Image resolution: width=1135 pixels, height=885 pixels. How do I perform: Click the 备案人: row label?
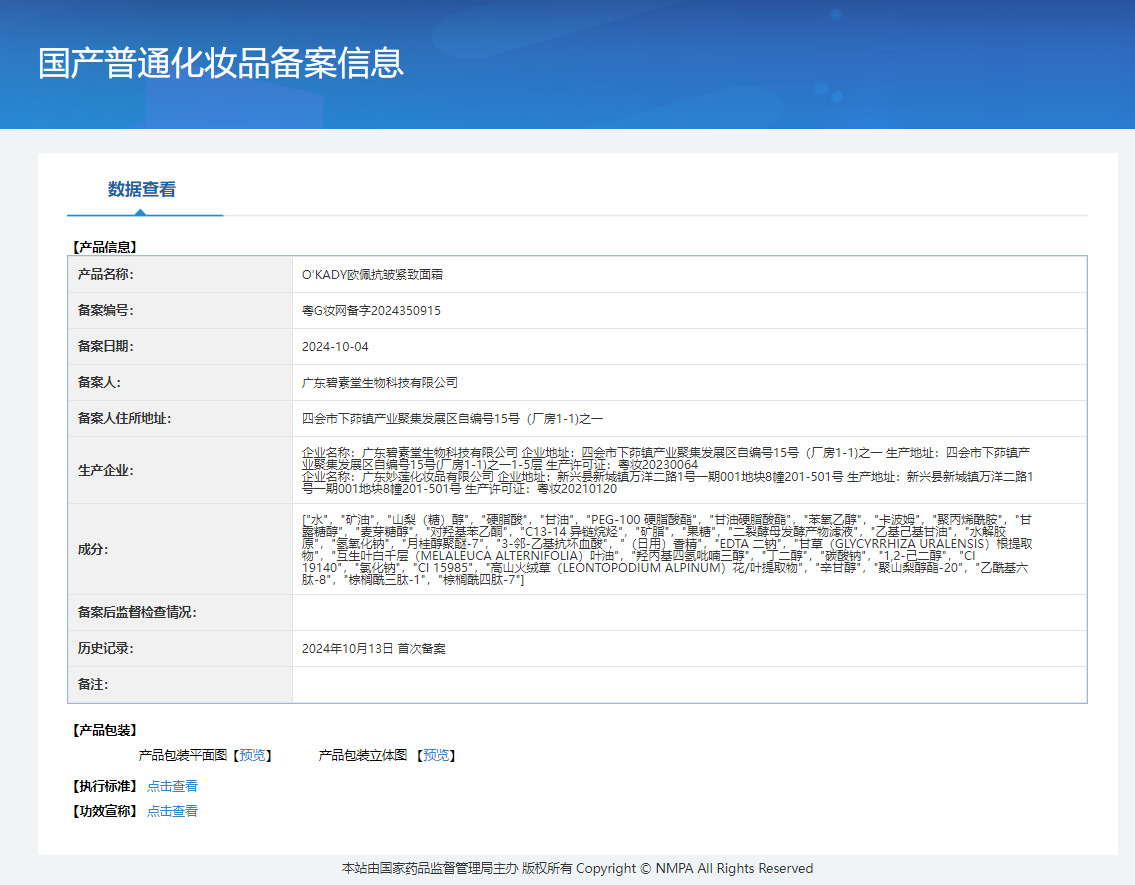pos(99,383)
